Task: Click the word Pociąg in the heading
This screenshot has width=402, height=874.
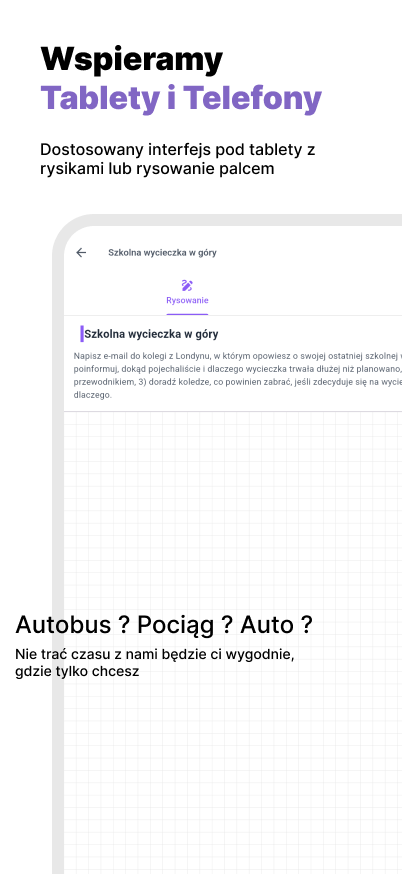Action: pyautogui.click(x=176, y=625)
